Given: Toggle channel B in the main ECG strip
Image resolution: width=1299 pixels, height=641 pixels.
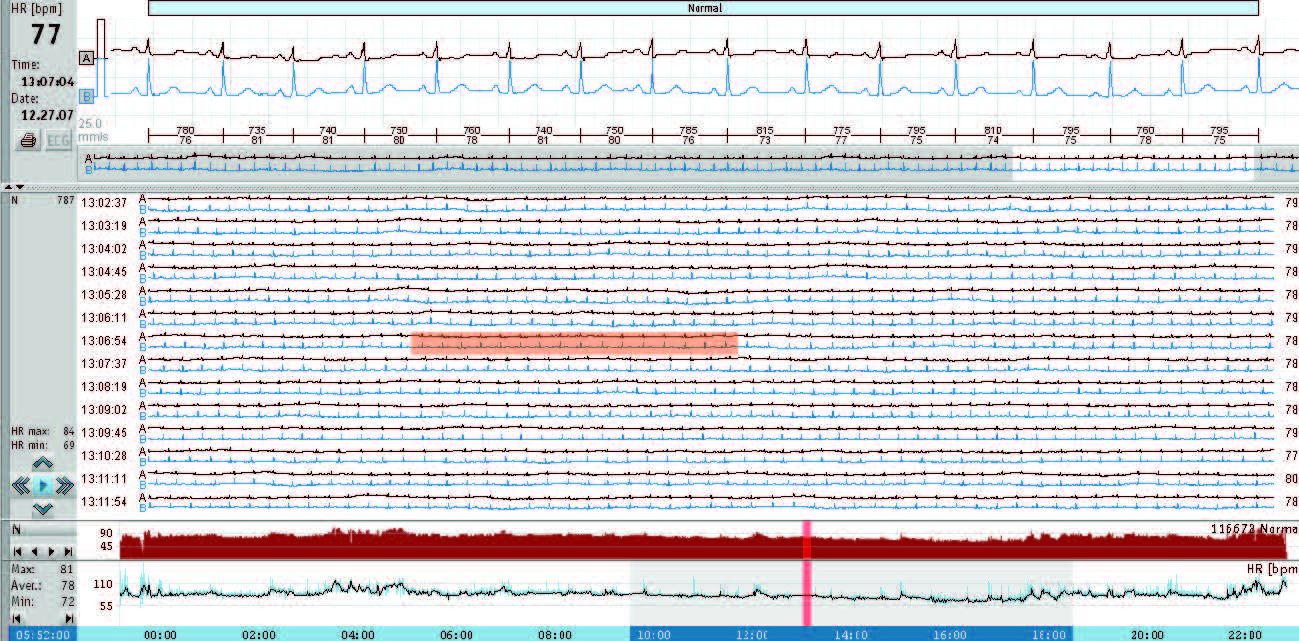Looking at the screenshot, I should [x=87, y=96].
